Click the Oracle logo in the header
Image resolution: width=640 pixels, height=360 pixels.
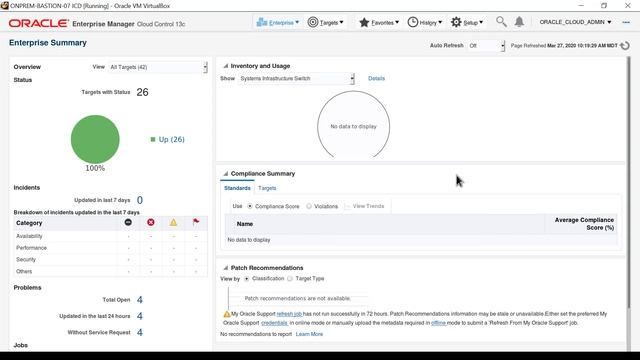coord(39,23)
